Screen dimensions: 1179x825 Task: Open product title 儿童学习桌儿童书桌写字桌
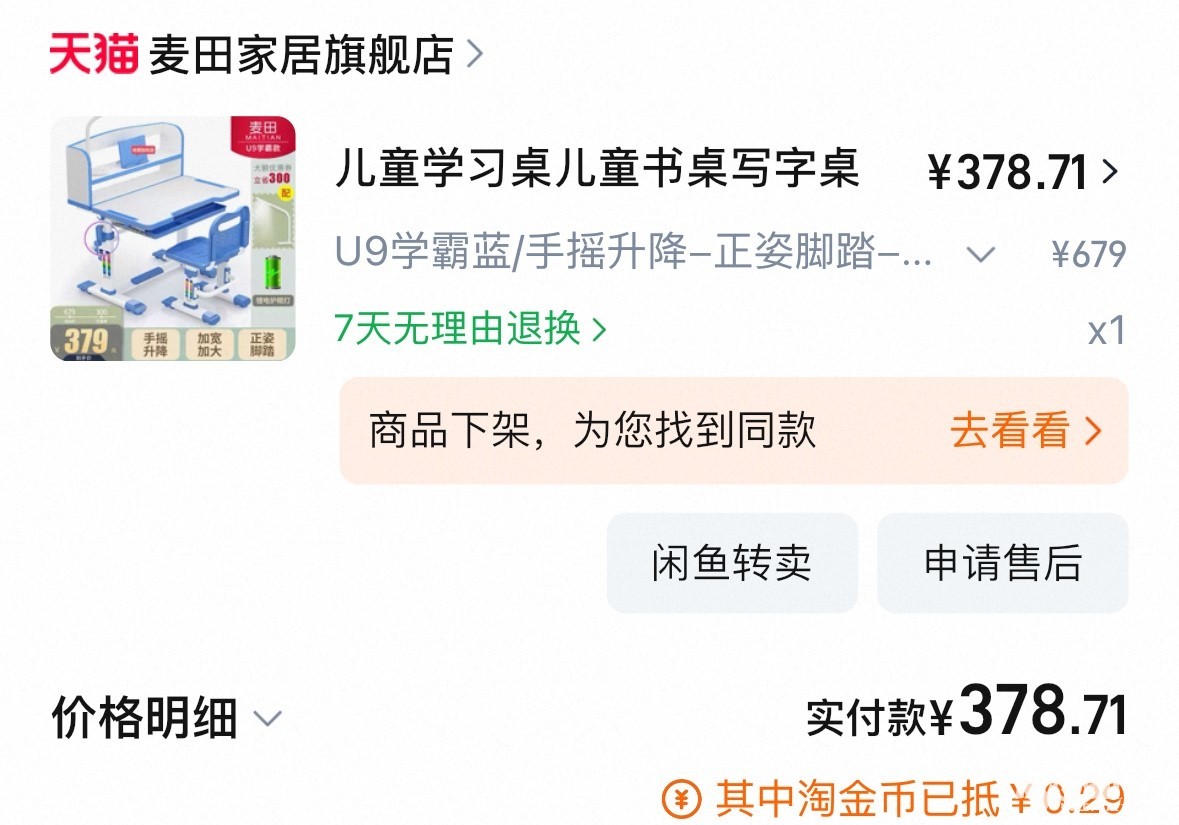(x=597, y=168)
